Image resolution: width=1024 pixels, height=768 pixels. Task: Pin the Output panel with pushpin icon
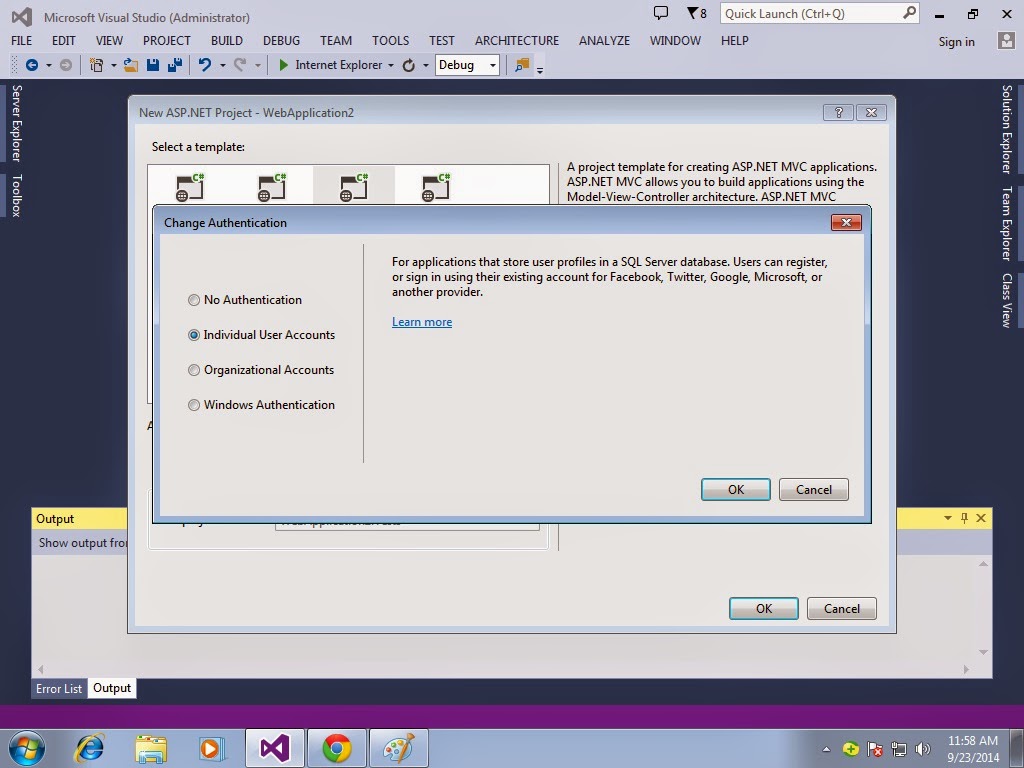pos(965,518)
